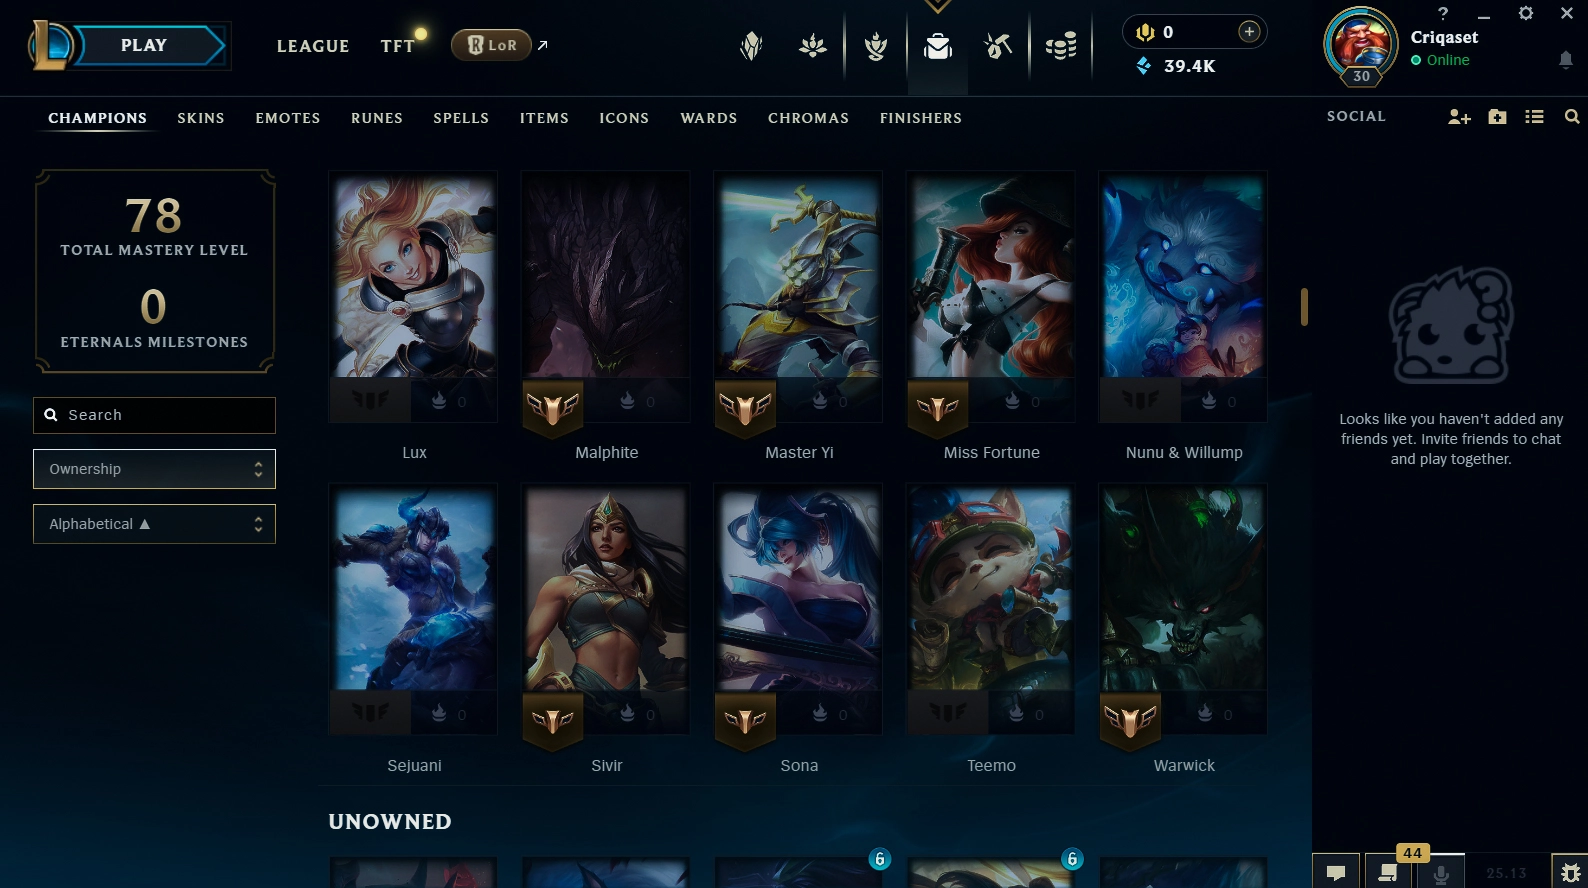Screen dimensions: 1588x888
Task: Open the Collection backpack icon
Action: 937,46
